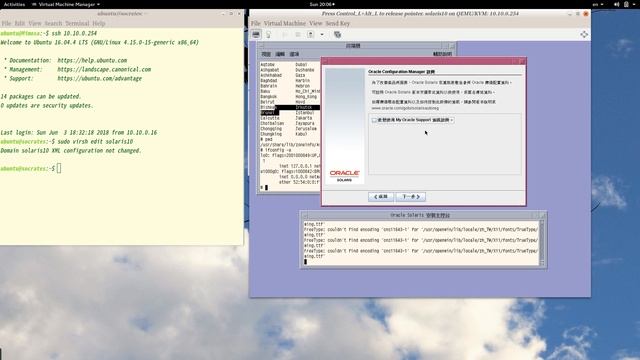Check the My Oracle Support checkbox
Screen dimensions: 640x360
(374, 120)
